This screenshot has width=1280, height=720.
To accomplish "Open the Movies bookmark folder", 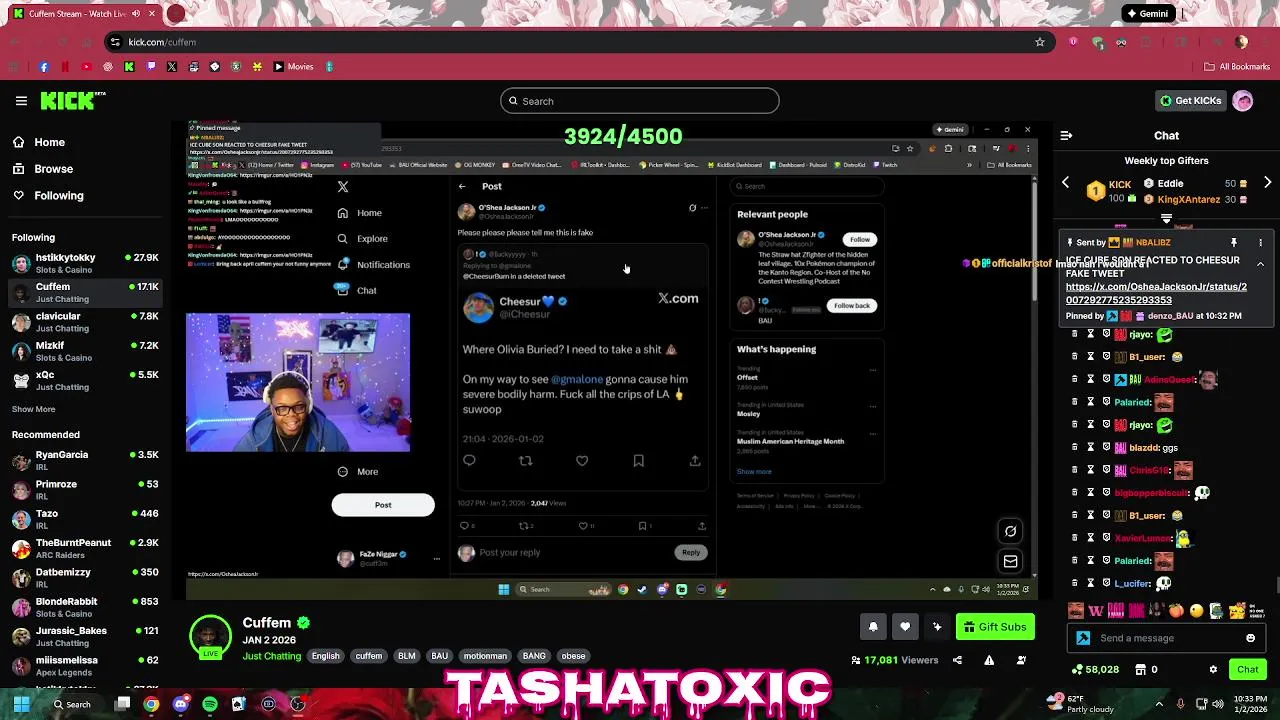I will (x=294, y=67).
